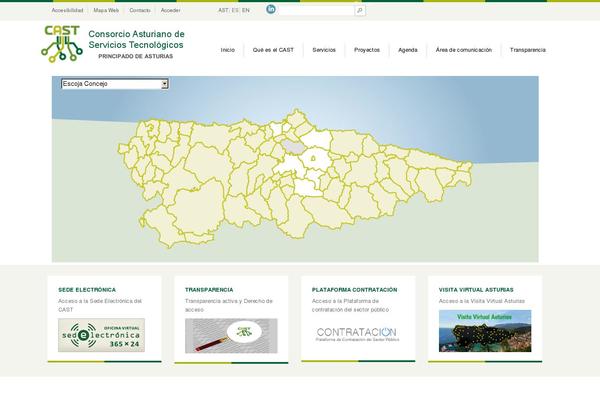This screenshot has height=400, width=600.
Task: Open the Agenda menu item
Action: [408, 50]
